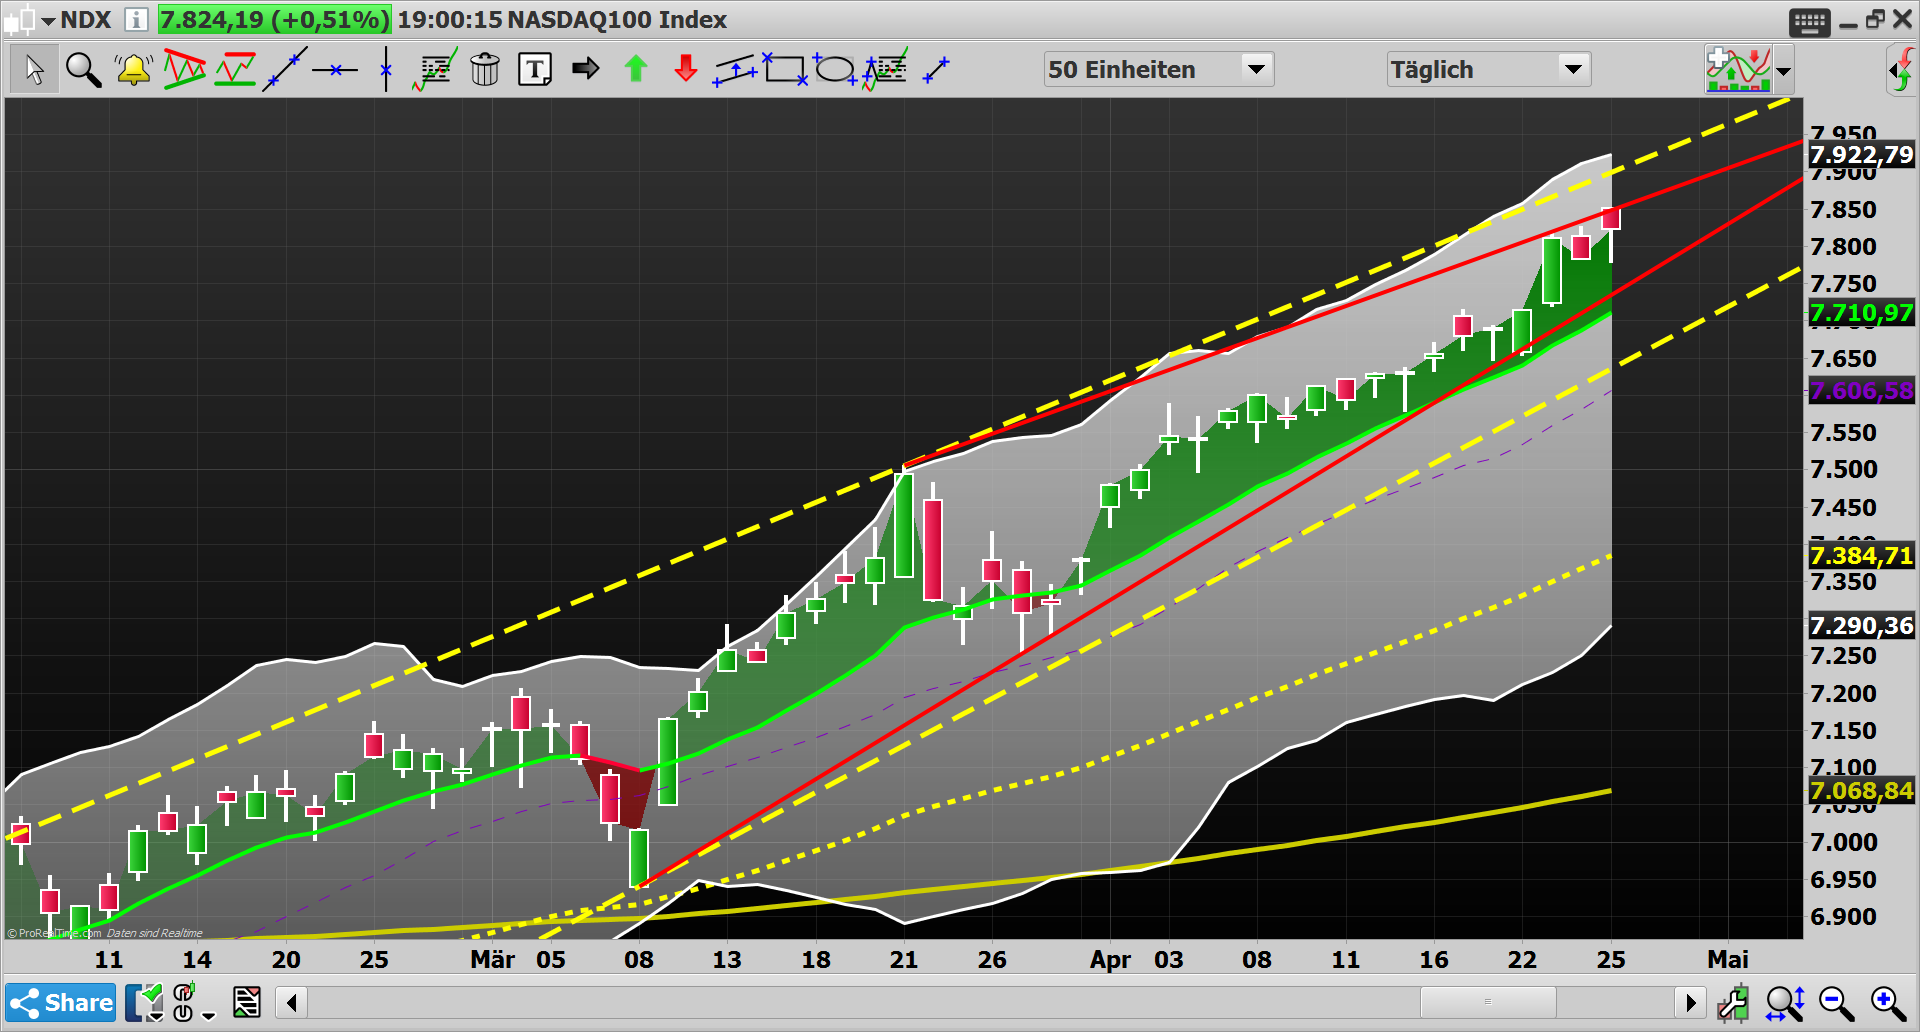The height and width of the screenshot is (1032, 1920).
Task: Click the 7.922,79 price label
Action: click(x=1861, y=155)
